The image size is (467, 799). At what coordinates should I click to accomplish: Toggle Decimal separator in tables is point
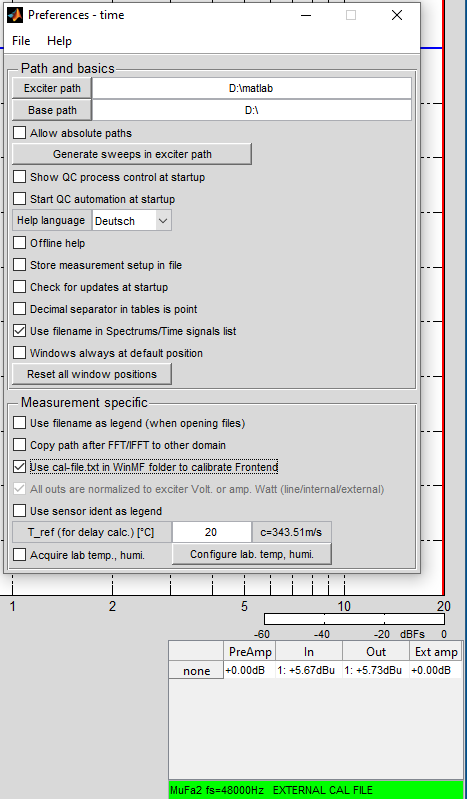(19, 308)
